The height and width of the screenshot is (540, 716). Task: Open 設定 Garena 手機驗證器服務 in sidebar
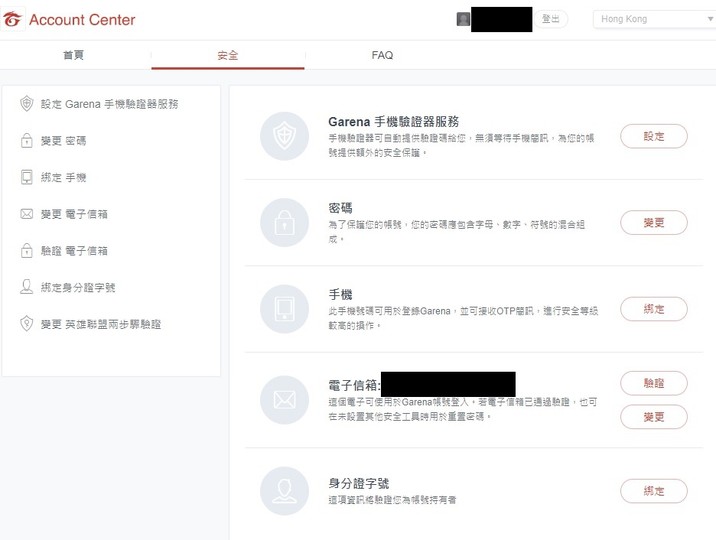tap(109, 104)
